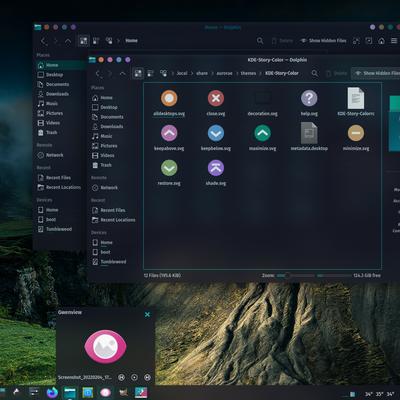Open Downloads in the KDE-Story-Color window sidebar

pos(107,127)
